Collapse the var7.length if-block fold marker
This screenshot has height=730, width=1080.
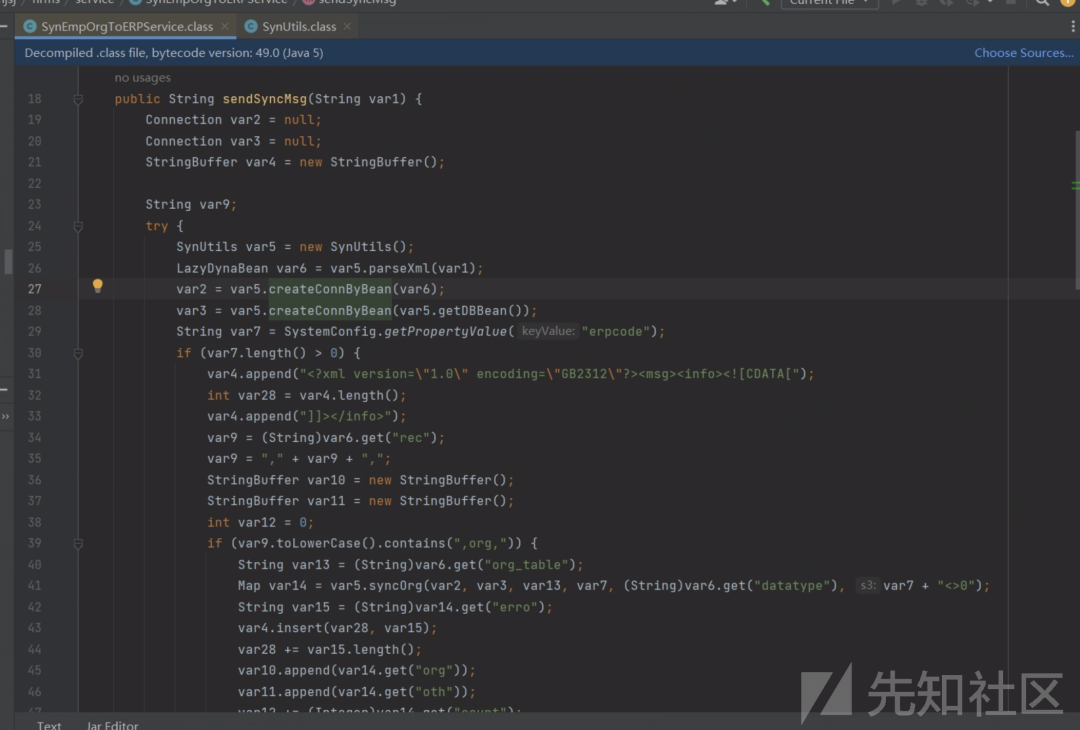tap(78, 353)
